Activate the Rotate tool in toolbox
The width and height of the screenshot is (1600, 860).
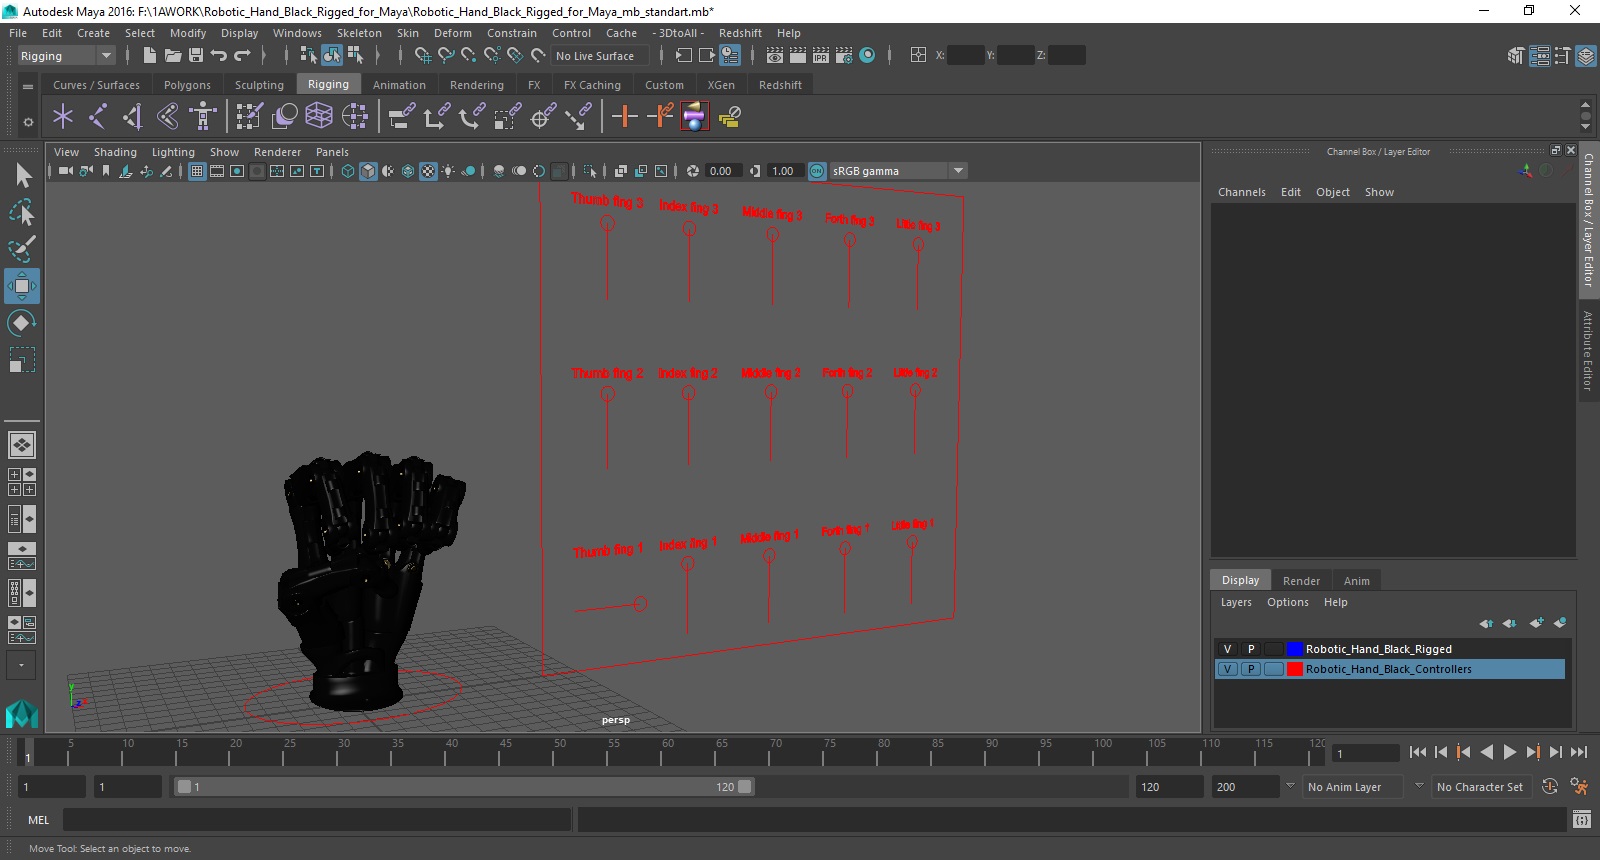(22, 322)
